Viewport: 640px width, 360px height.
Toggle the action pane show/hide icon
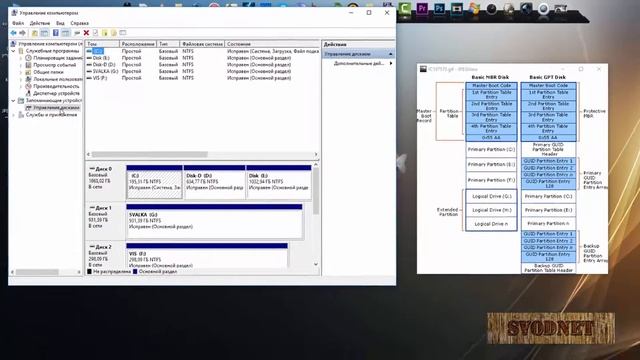(65, 33)
